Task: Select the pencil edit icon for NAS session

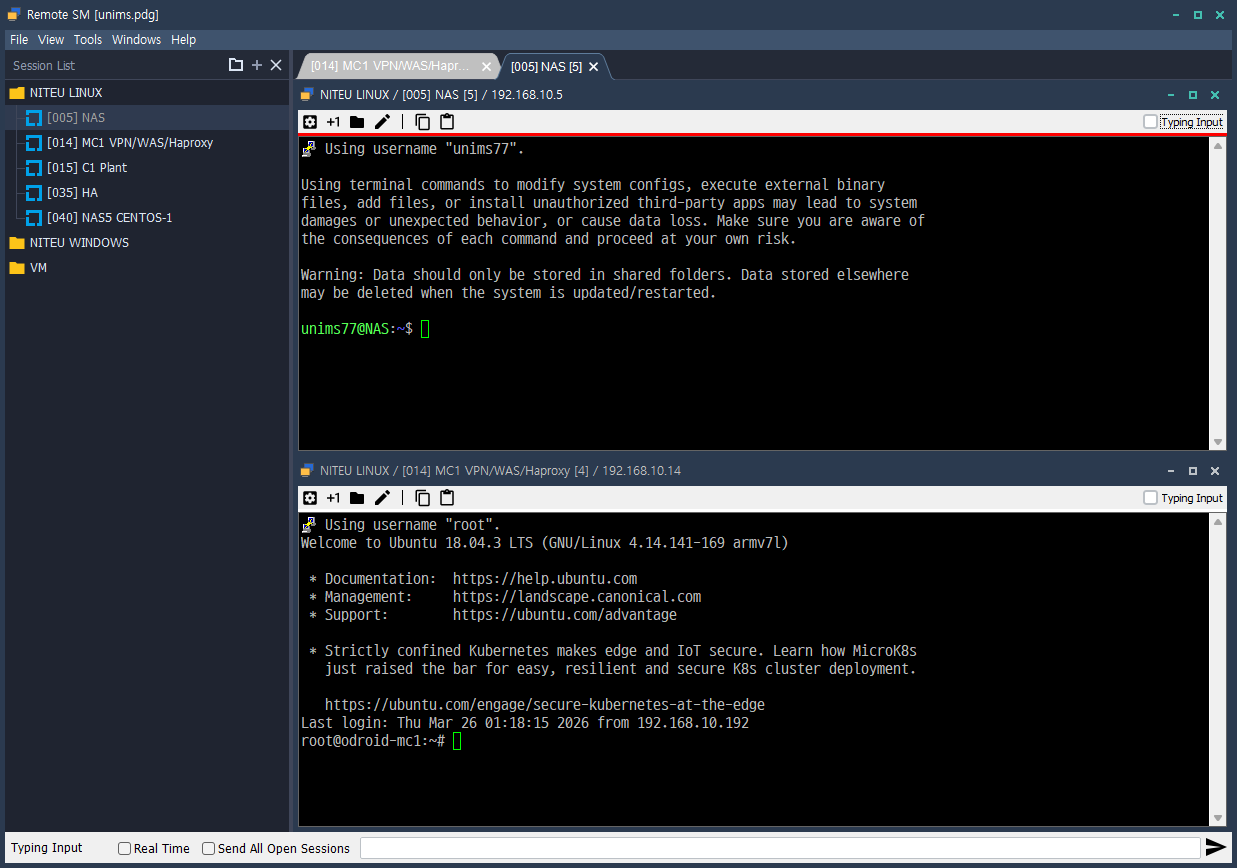Action: (381, 121)
